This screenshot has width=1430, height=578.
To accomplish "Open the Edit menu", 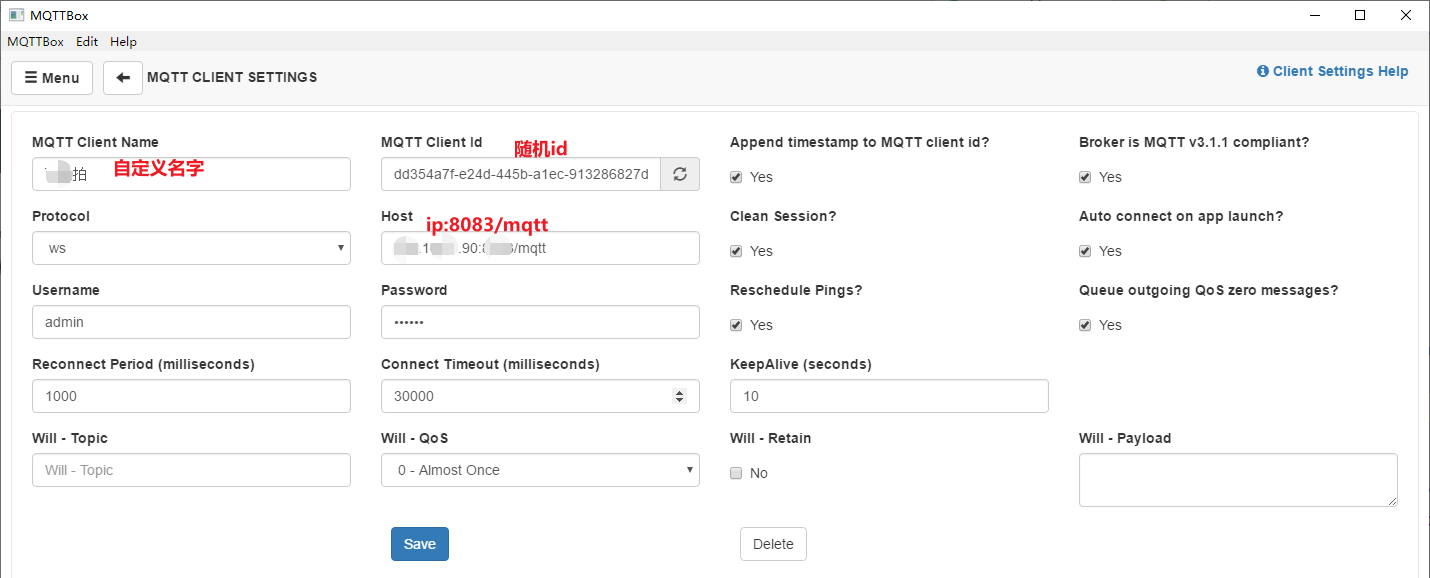I will (x=86, y=41).
